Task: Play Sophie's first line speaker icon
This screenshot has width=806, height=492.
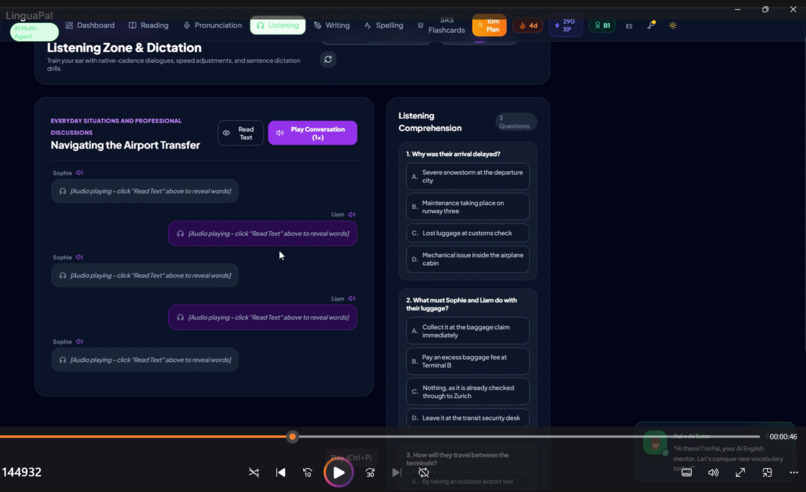Action: pos(80,173)
